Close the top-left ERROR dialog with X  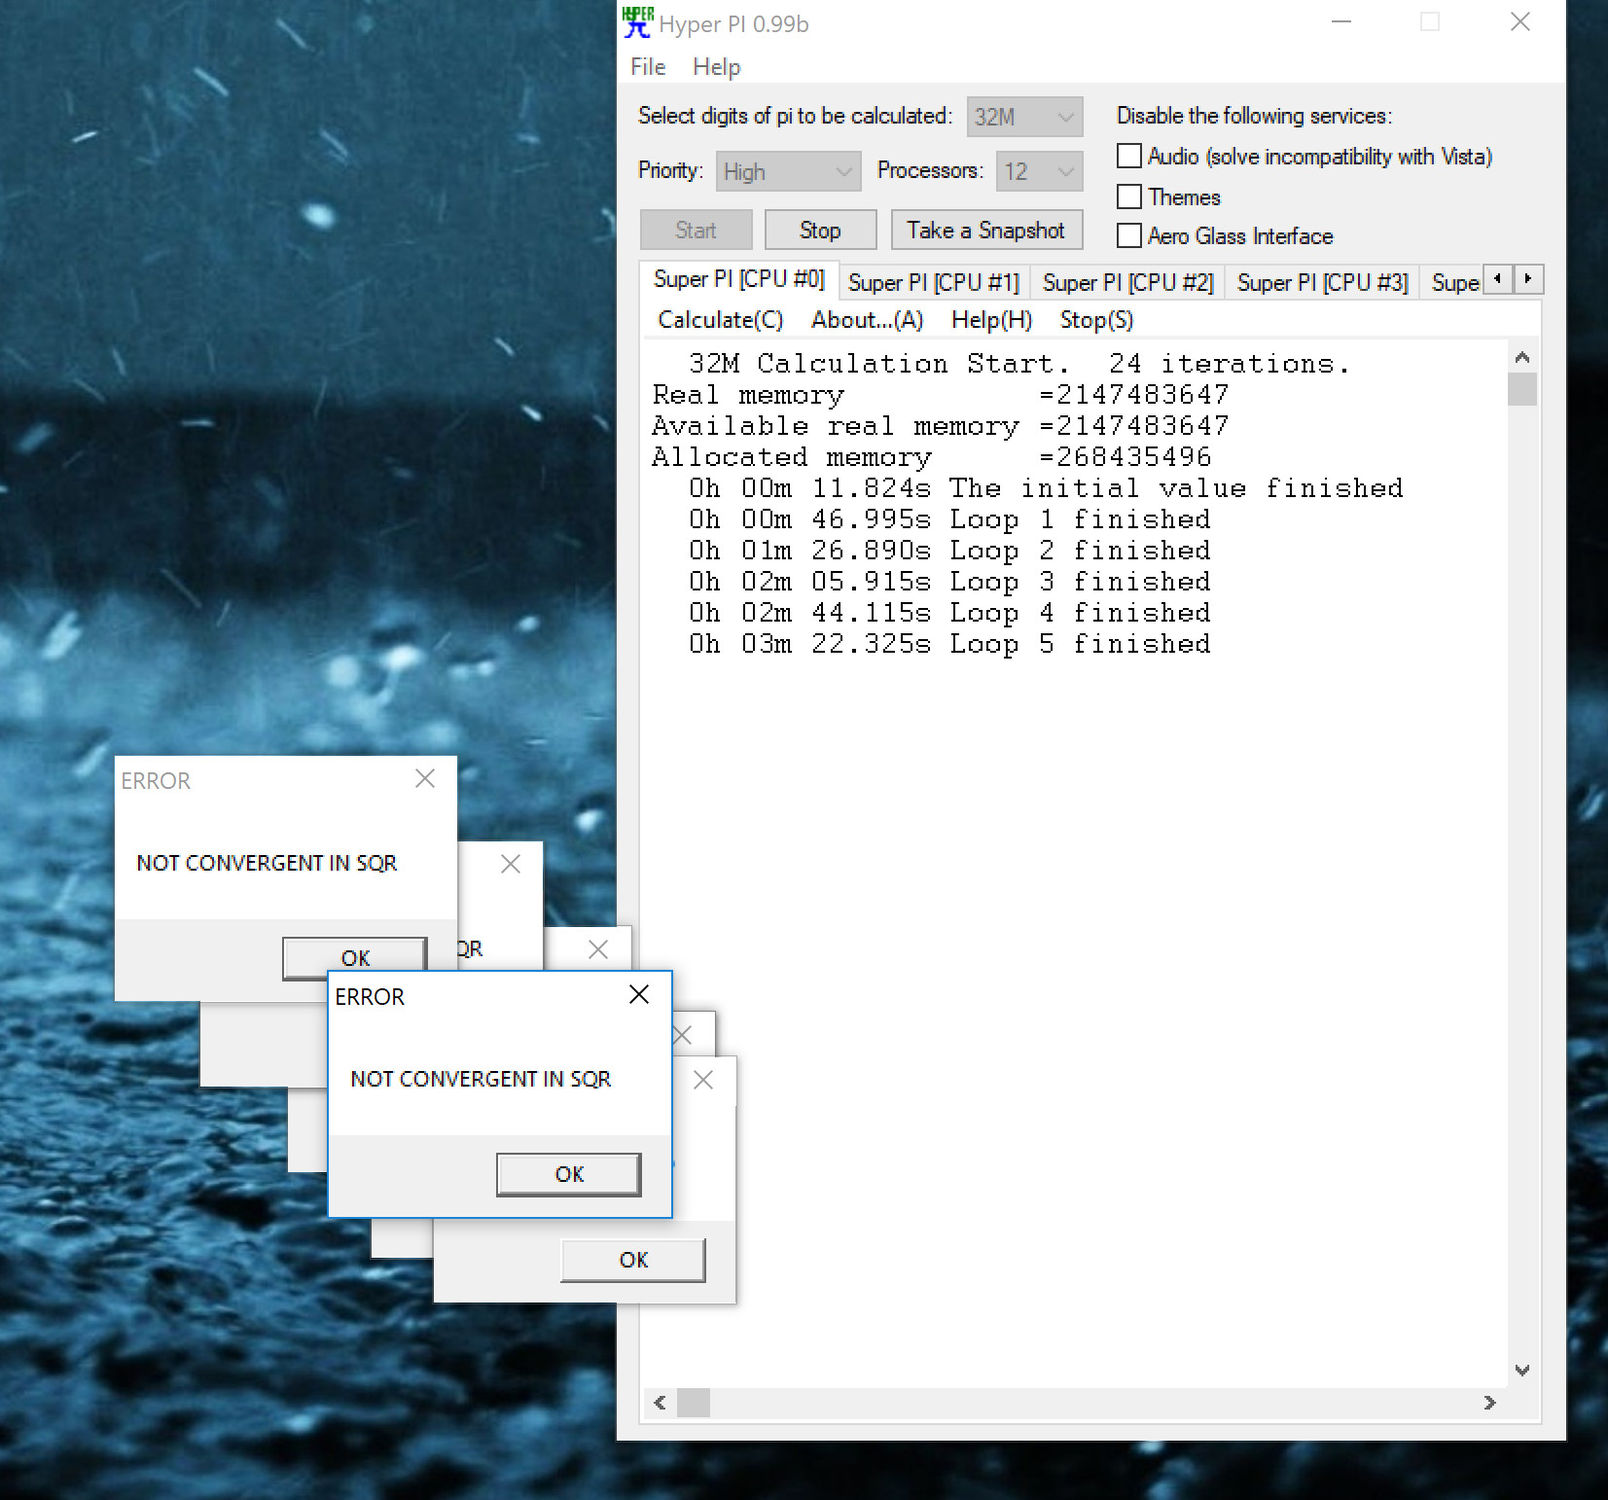click(x=425, y=778)
